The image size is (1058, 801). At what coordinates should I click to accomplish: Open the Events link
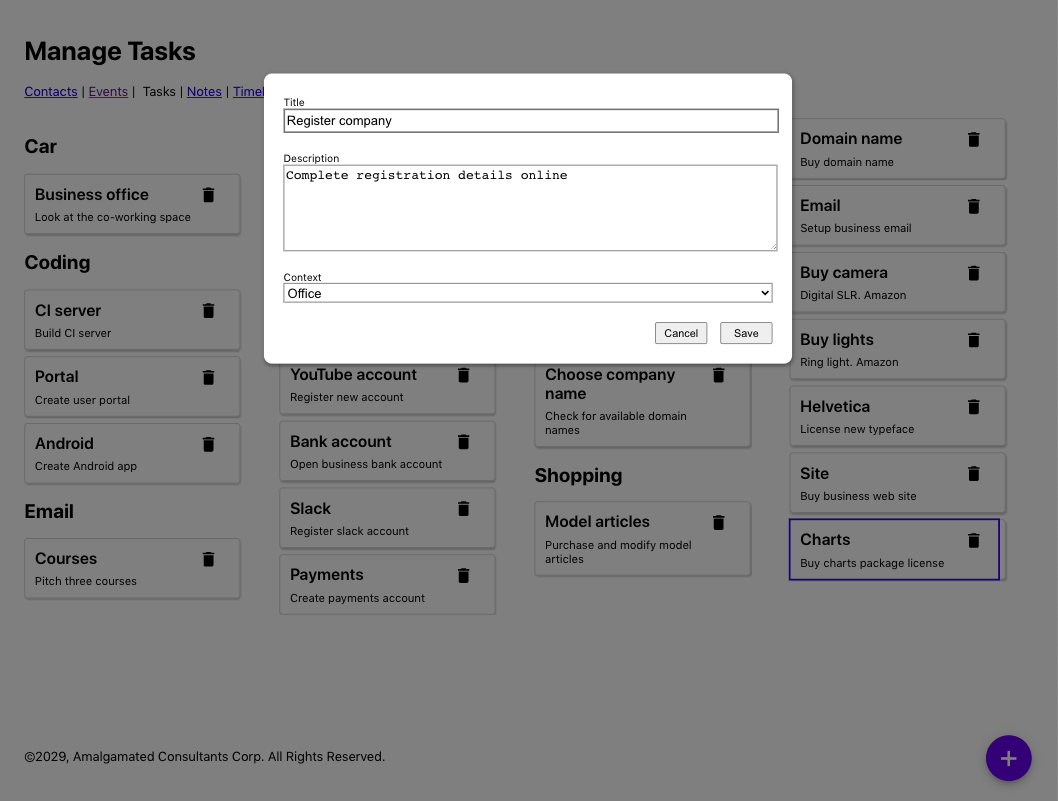[108, 92]
